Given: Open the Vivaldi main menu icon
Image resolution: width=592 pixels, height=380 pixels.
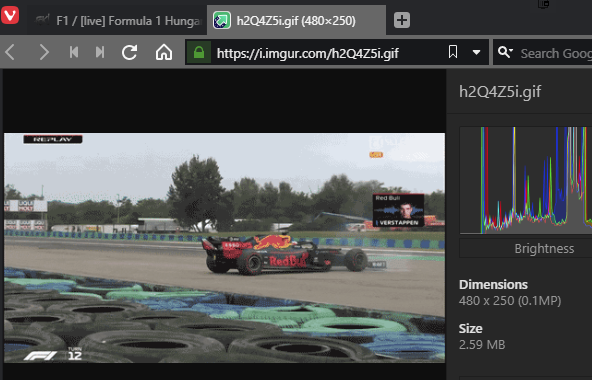Looking at the screenshot, I should point(10,16).
